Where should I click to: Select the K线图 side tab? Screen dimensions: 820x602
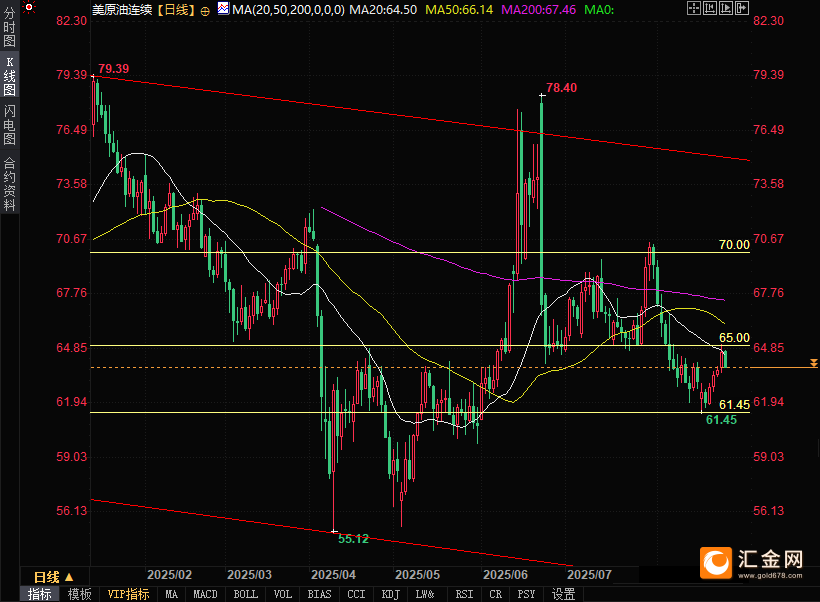[9, 76]
